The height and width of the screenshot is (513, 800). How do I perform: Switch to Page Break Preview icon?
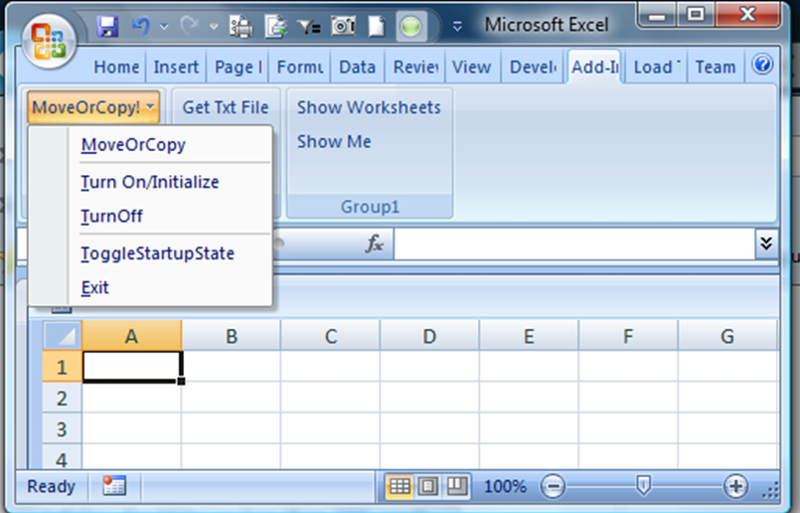pos(457,486)
